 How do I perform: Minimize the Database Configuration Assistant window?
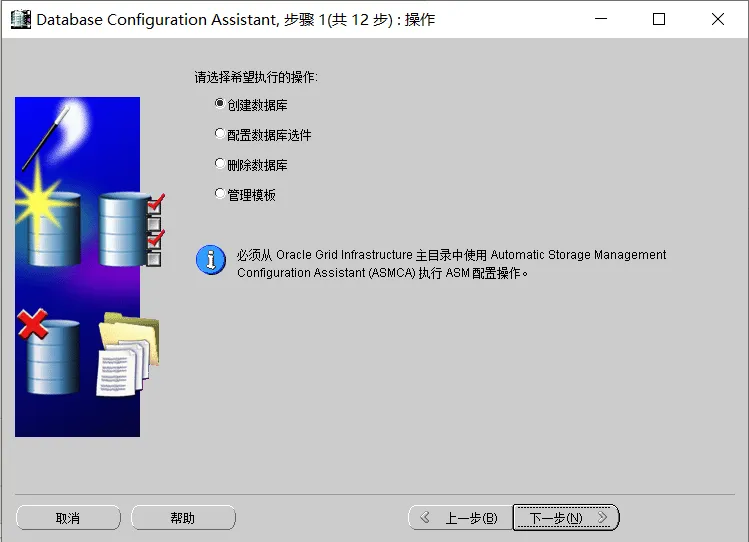601,19
